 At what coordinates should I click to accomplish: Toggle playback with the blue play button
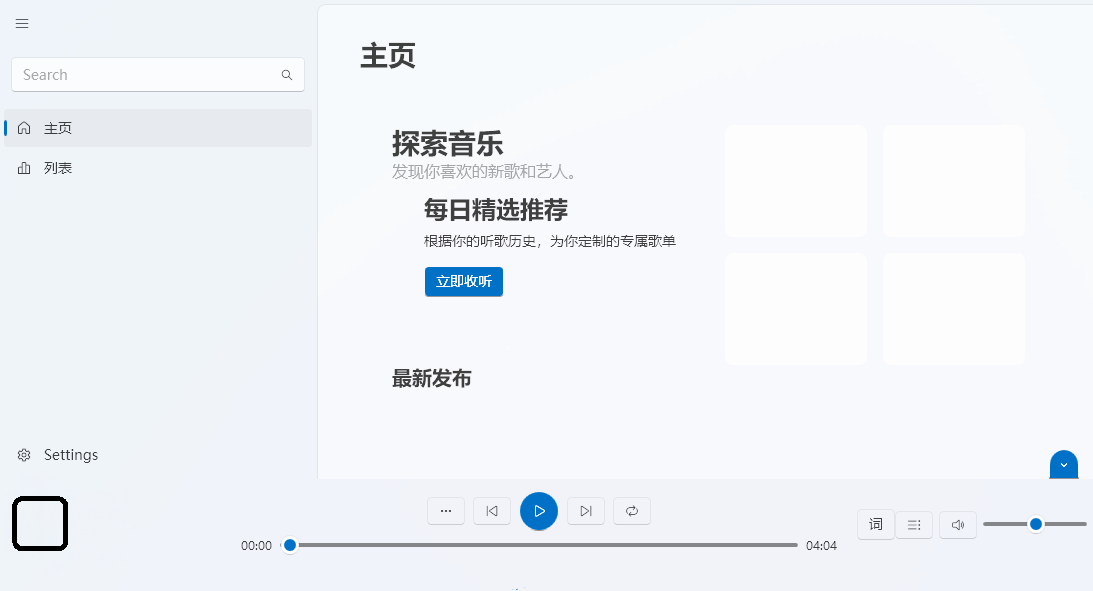tap(539, 510)
